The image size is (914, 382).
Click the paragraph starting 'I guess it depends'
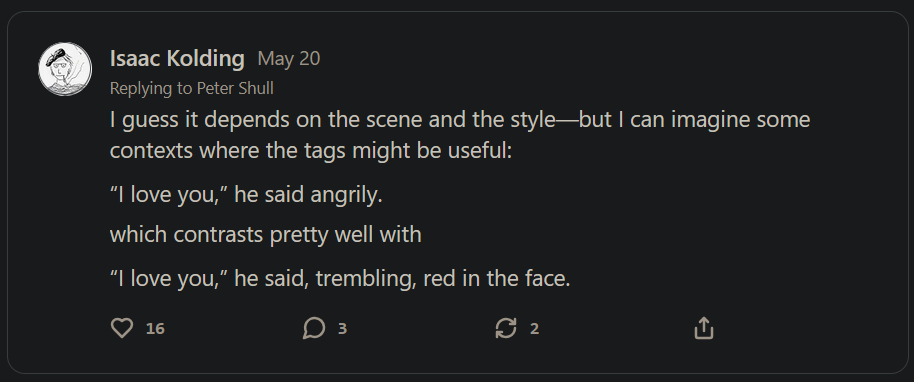click(460, 135)
